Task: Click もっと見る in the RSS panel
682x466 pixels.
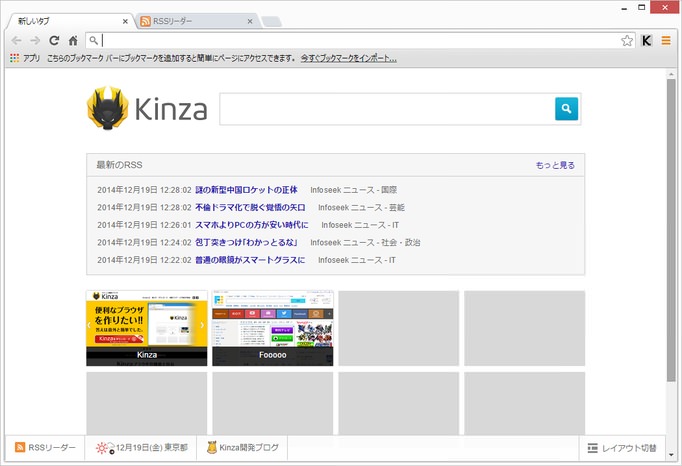Action: coord(555,165)
